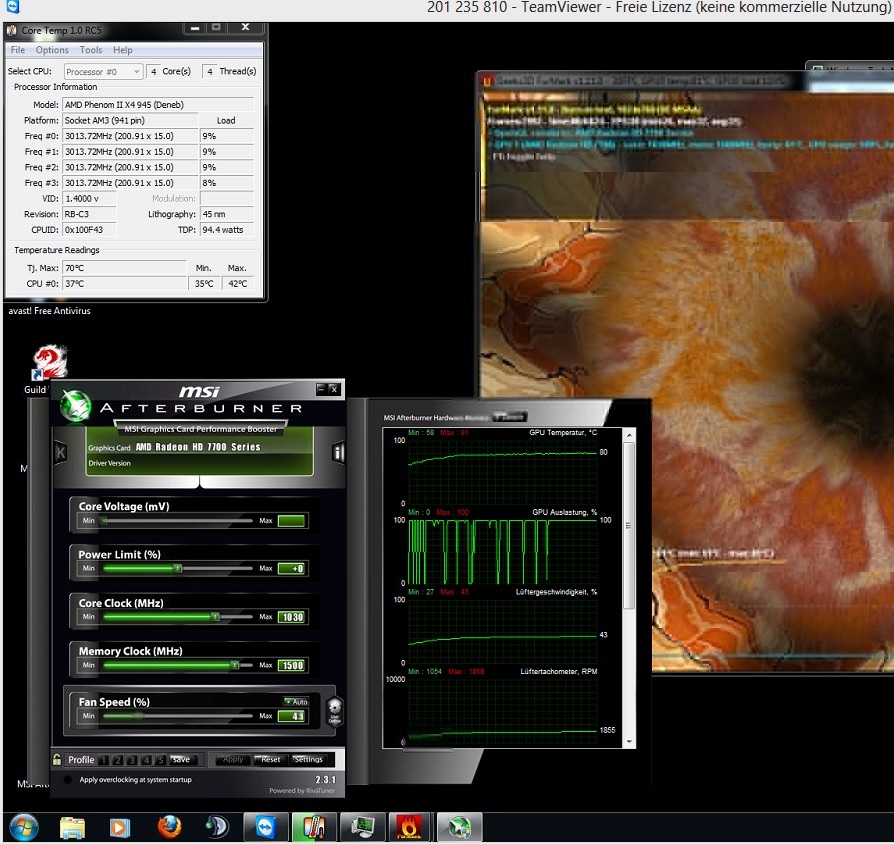Click the Detach button on the hardware monitor
The image size is (894, 844).
point(509,417)
